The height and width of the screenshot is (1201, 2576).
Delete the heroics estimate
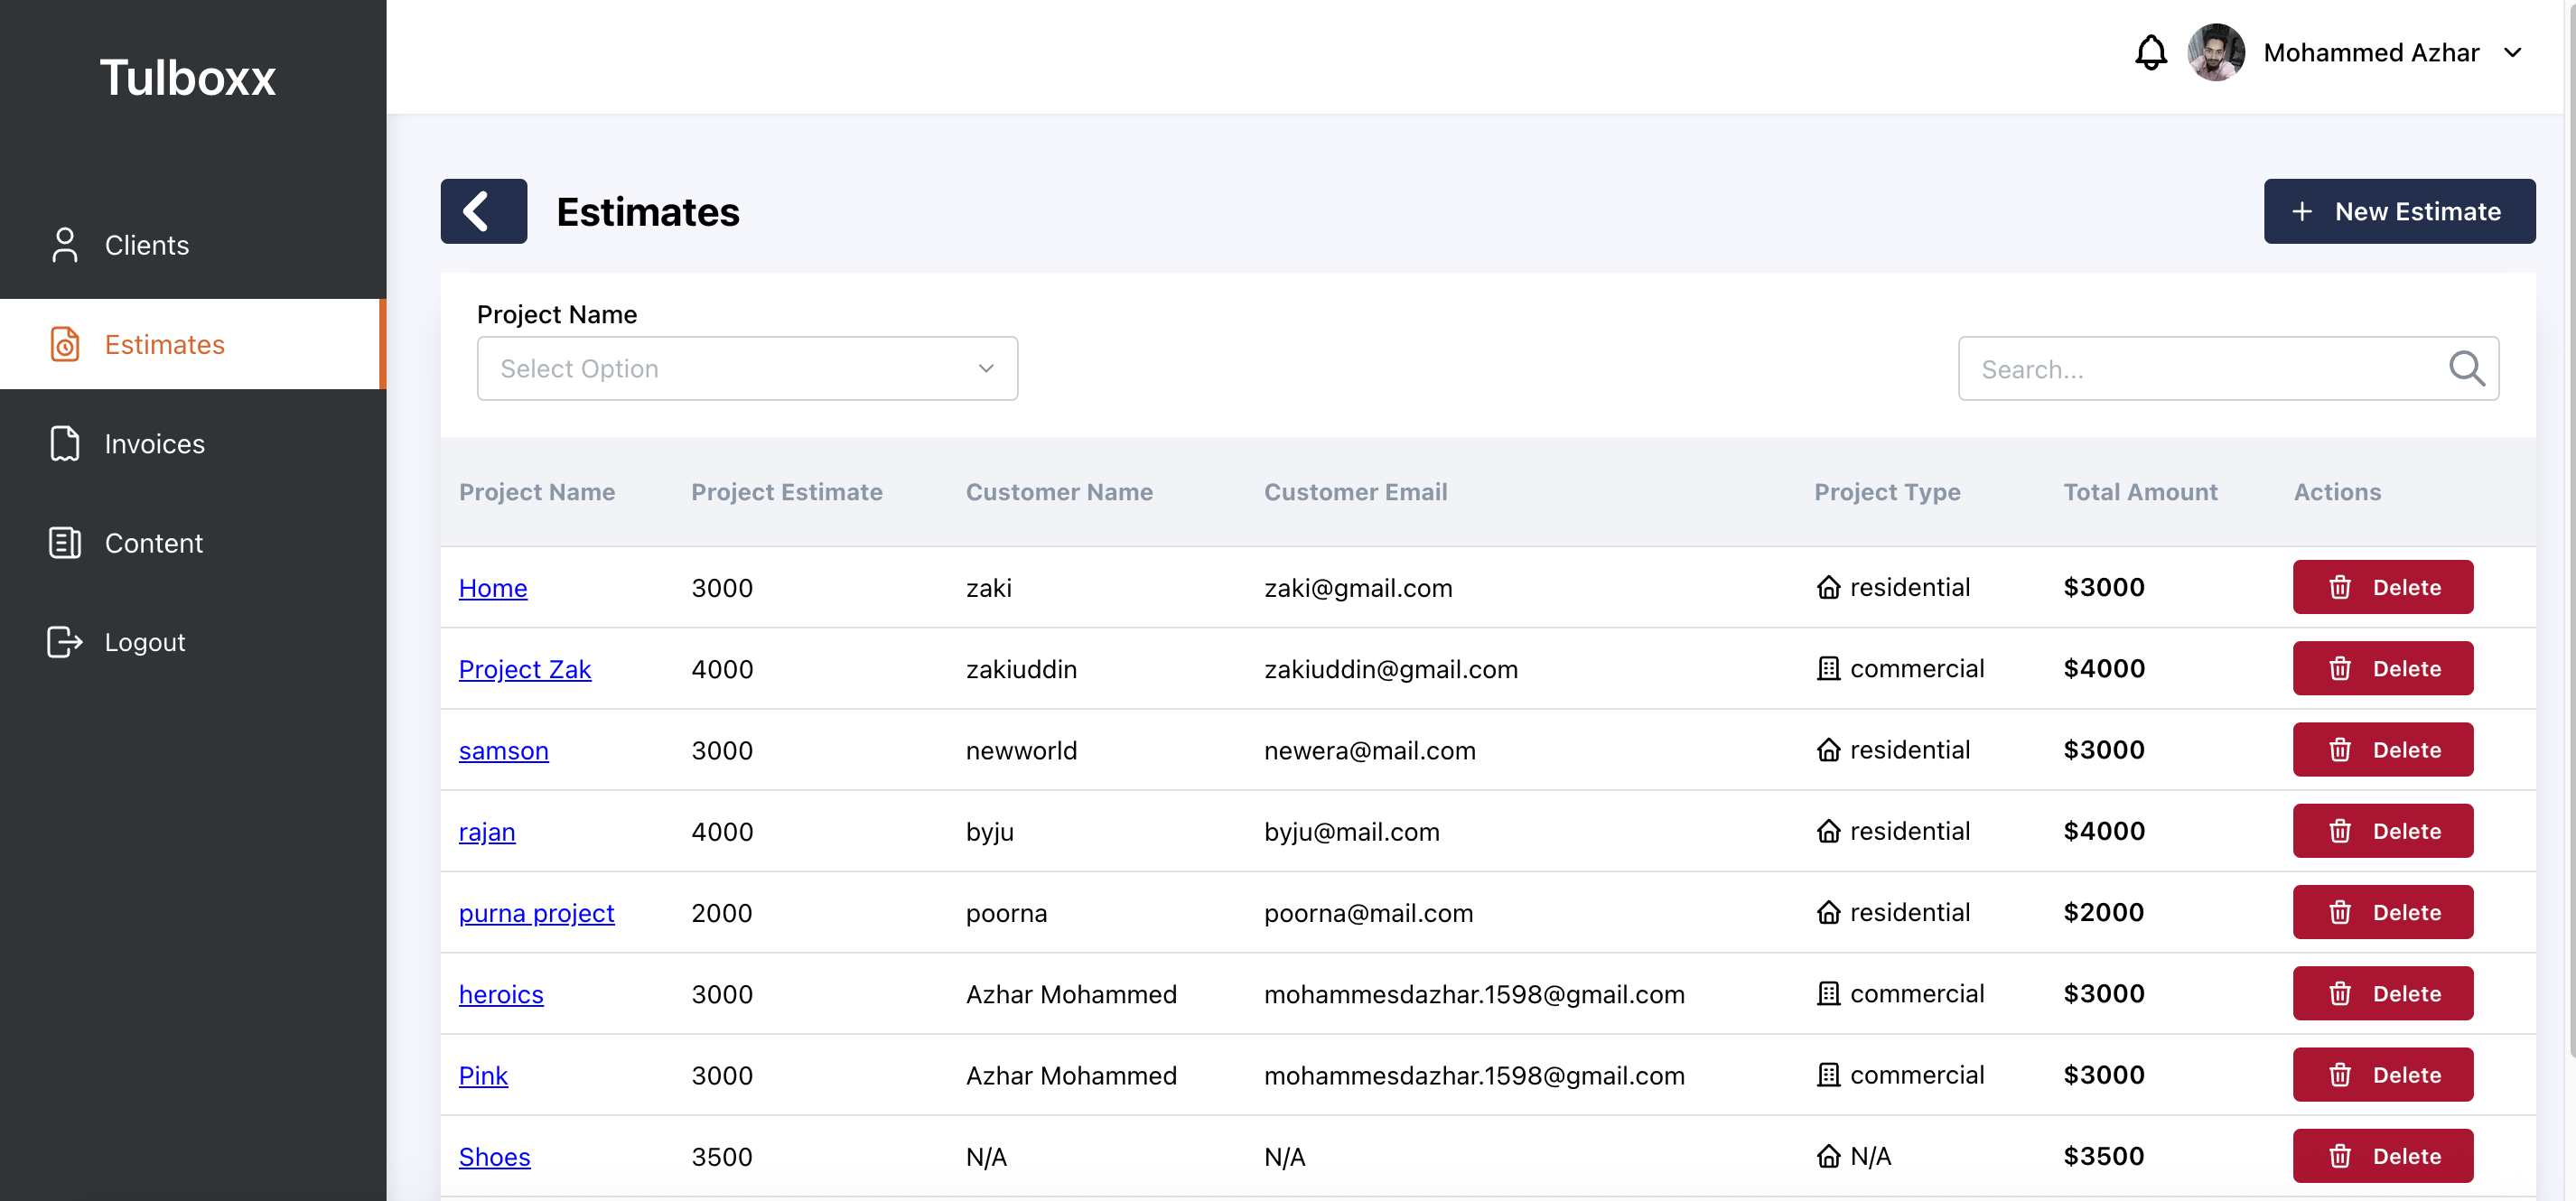[x=2383, y=993]
